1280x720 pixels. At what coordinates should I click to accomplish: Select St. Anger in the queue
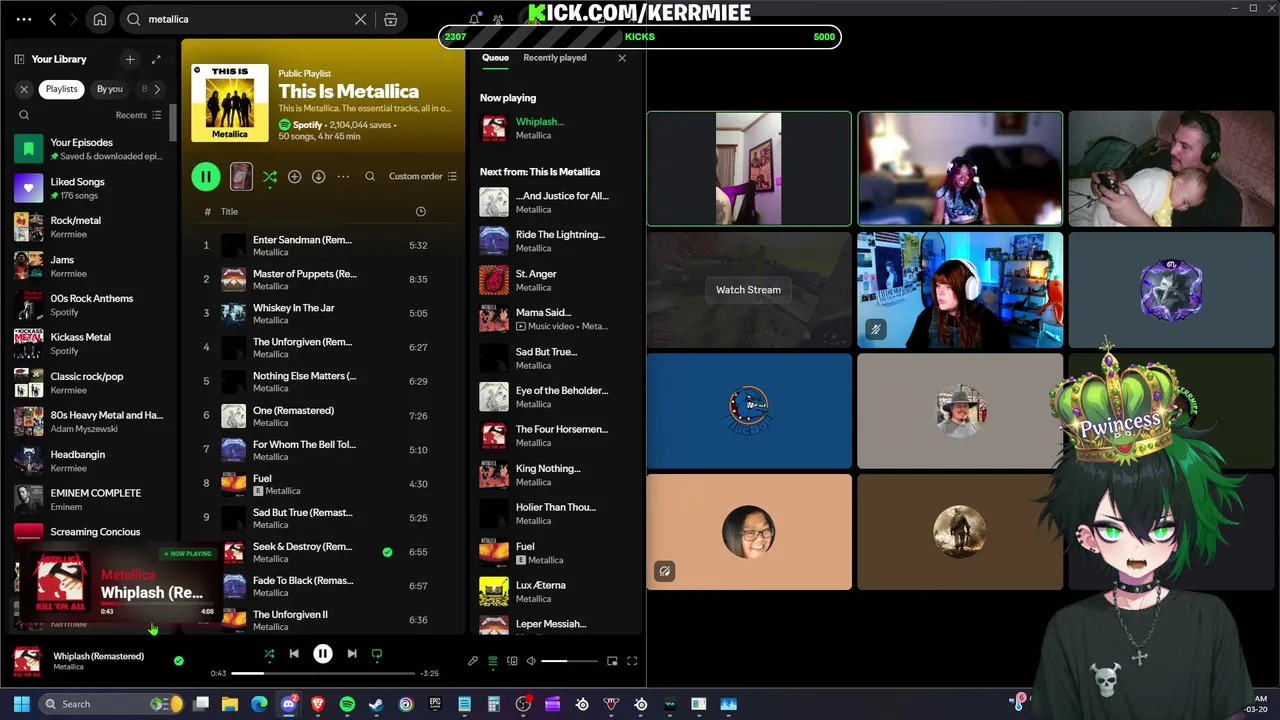point(553,280)
